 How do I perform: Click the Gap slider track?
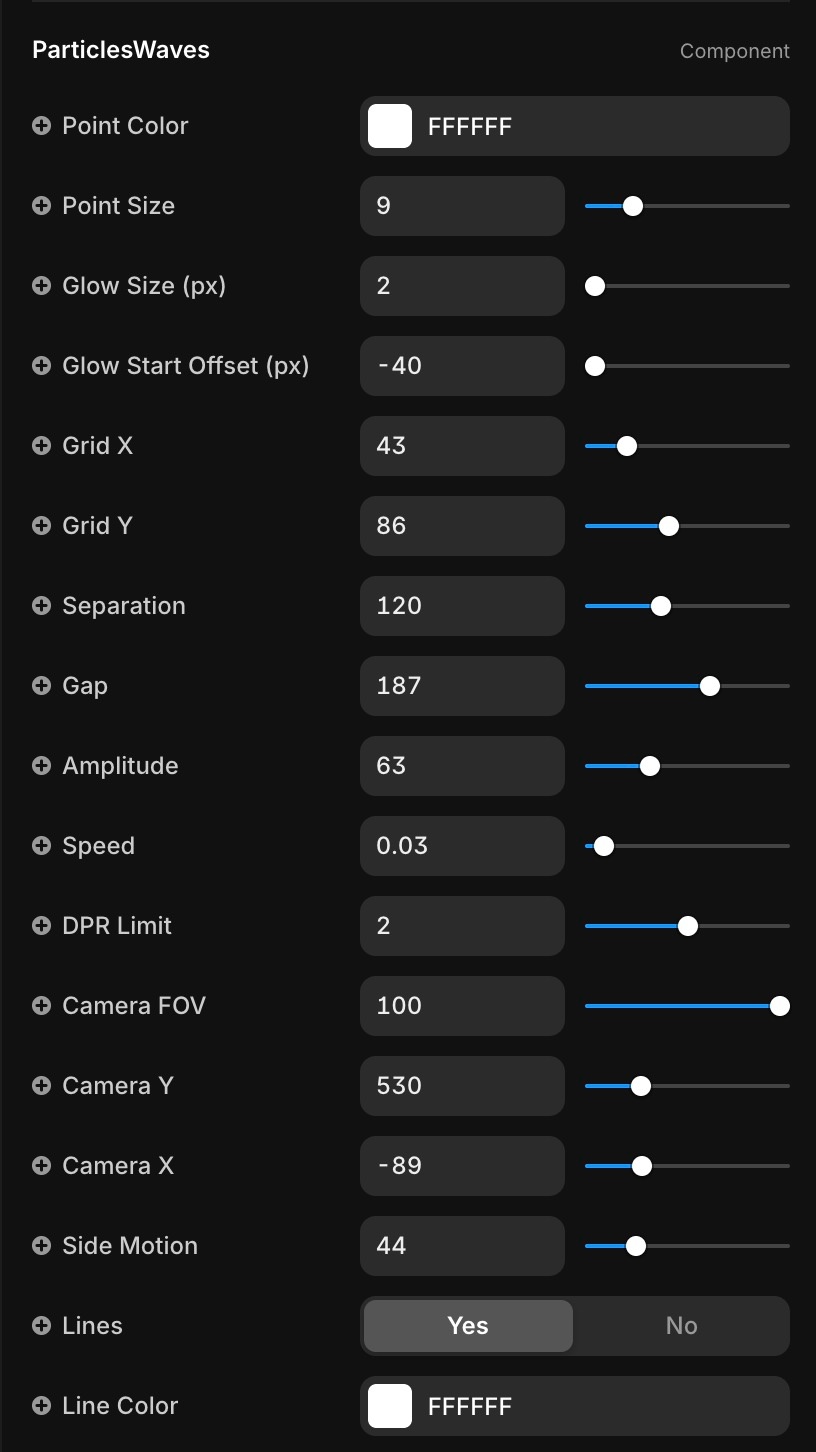750,686
